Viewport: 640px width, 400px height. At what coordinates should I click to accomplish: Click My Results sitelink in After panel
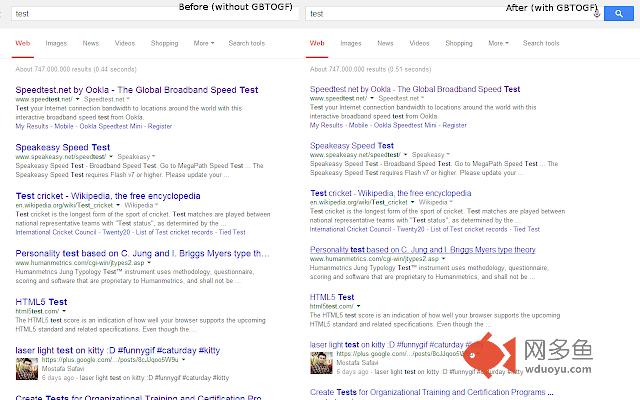[x=326, y=125]
